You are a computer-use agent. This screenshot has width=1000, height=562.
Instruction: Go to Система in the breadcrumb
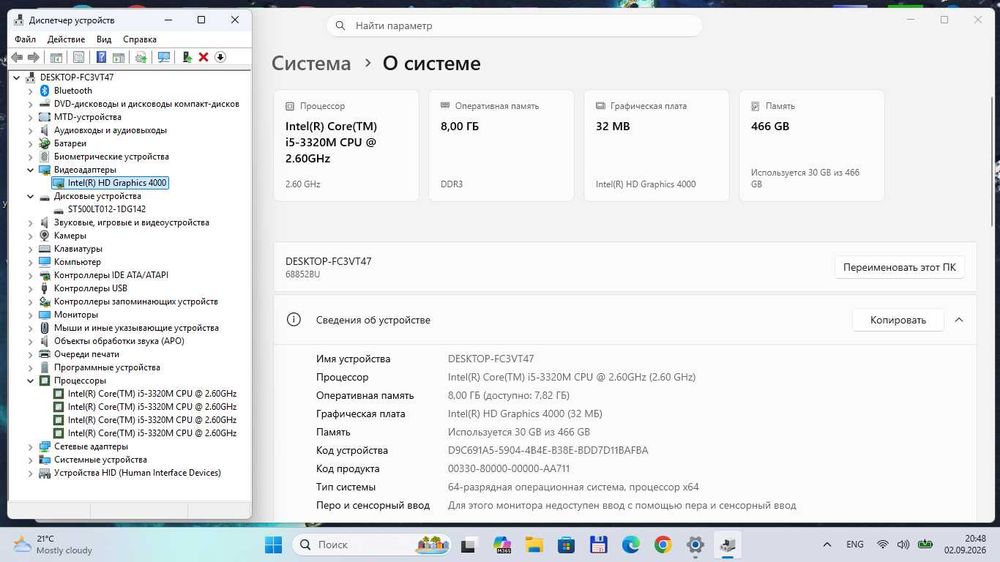tap(311, 63)
